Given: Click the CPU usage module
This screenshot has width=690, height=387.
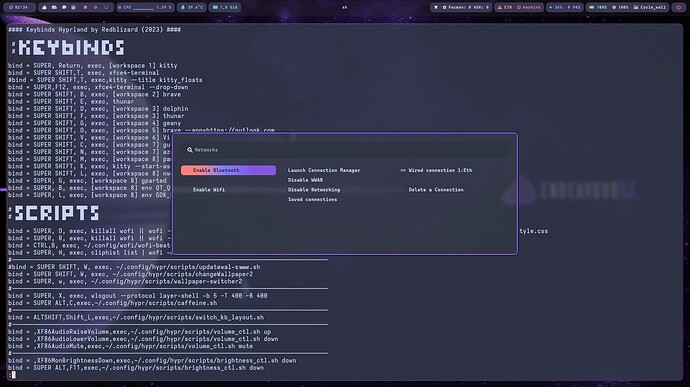Looking at the screenshot, I should tap(145, 7).
